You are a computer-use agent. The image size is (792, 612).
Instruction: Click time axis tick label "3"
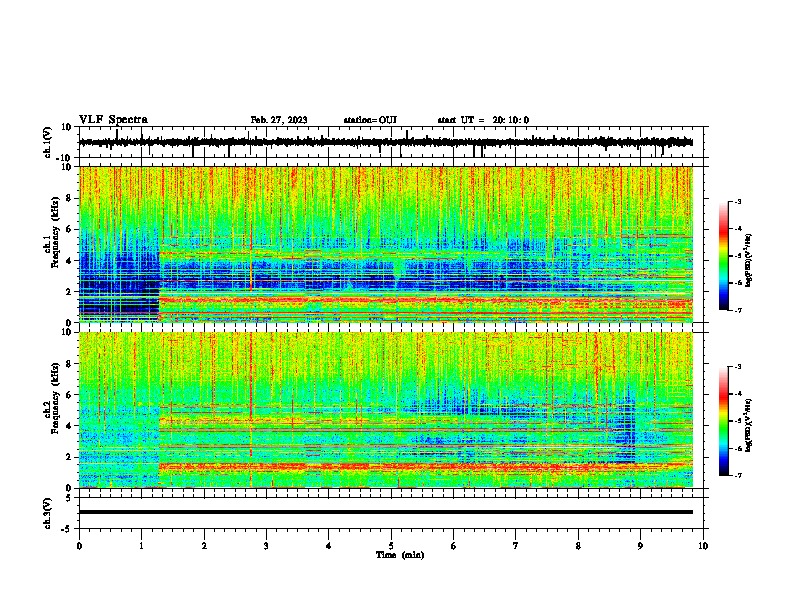pos(266,546)
